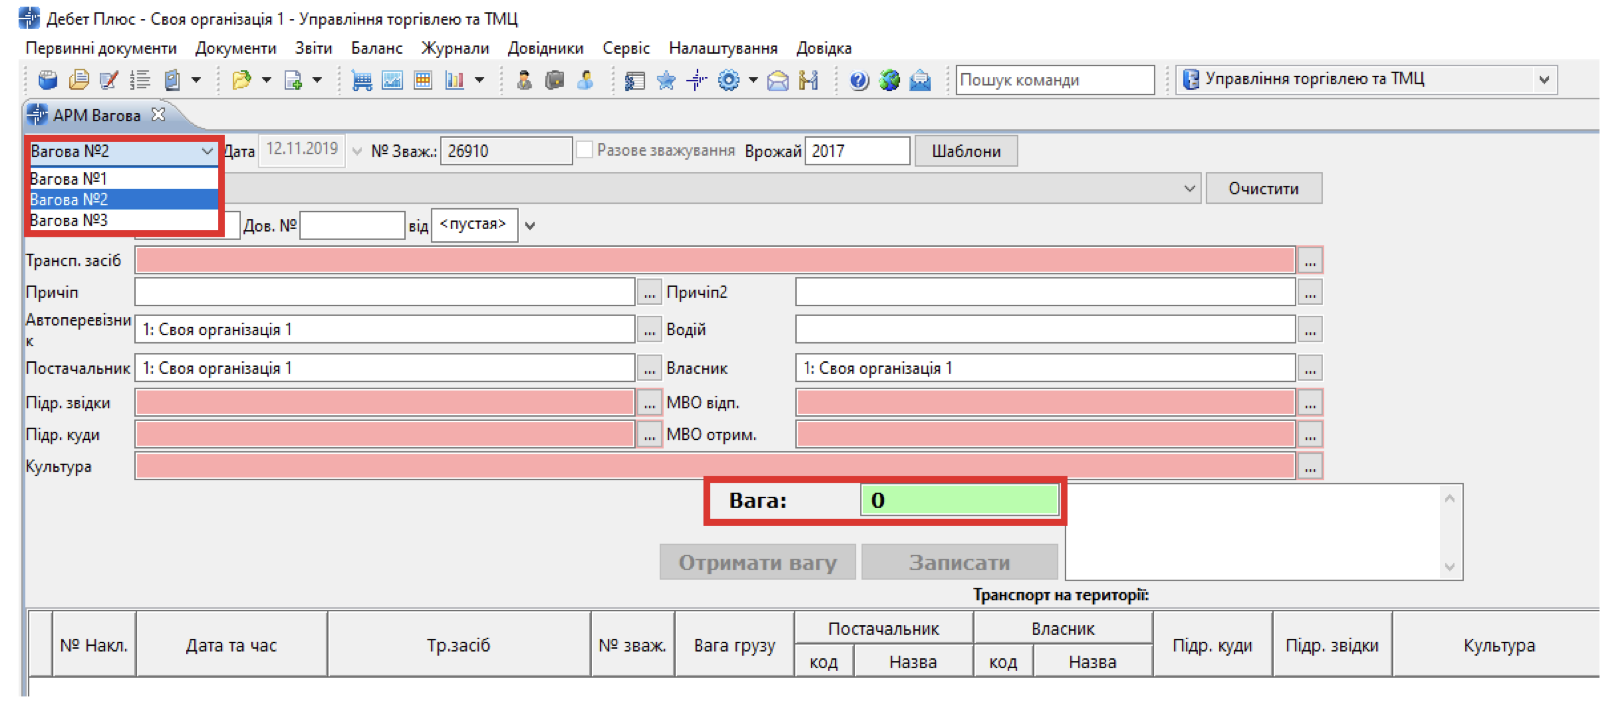1601x713 pixels.
Task: Choose the highlighted Вагова №2 list option
Action: pos(123,199)
